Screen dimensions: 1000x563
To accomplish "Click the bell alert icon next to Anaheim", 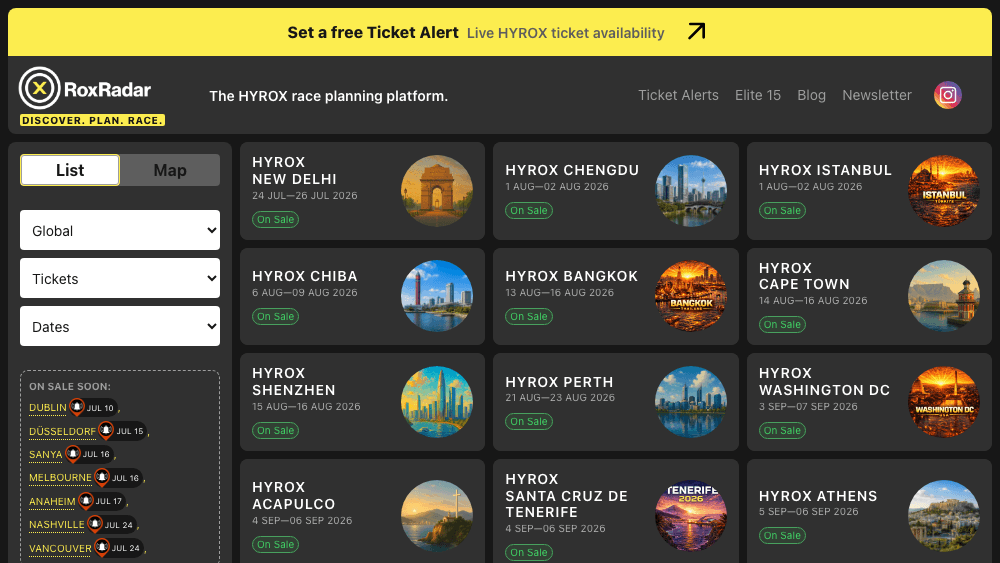I will (85, 501).
